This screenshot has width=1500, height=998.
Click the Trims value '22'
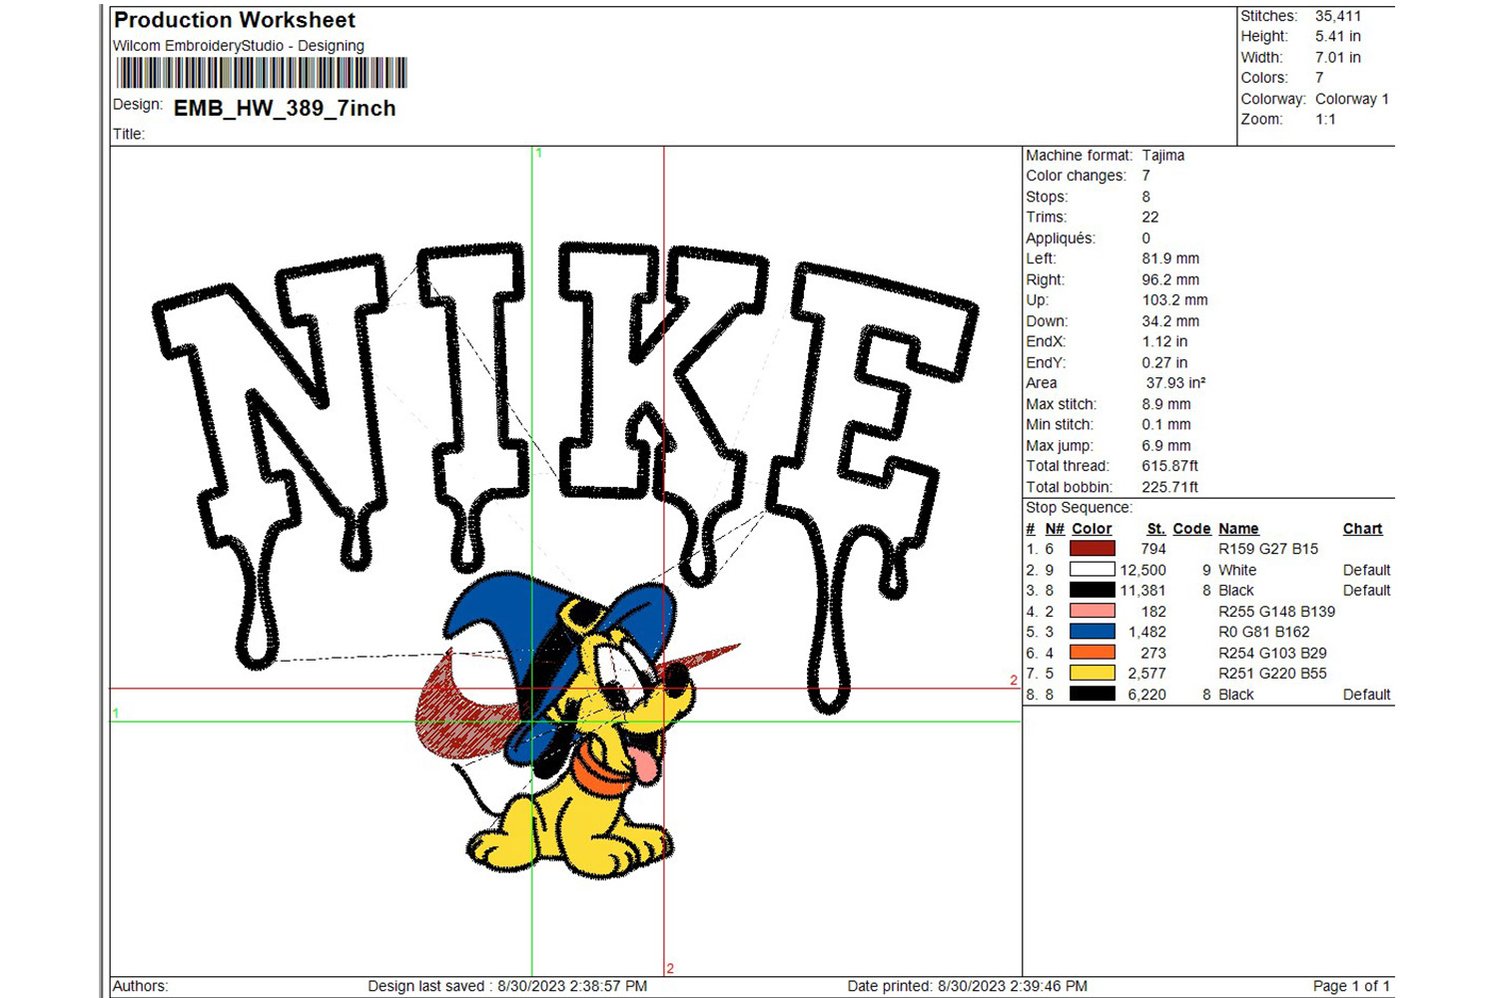pos(1151,217)
